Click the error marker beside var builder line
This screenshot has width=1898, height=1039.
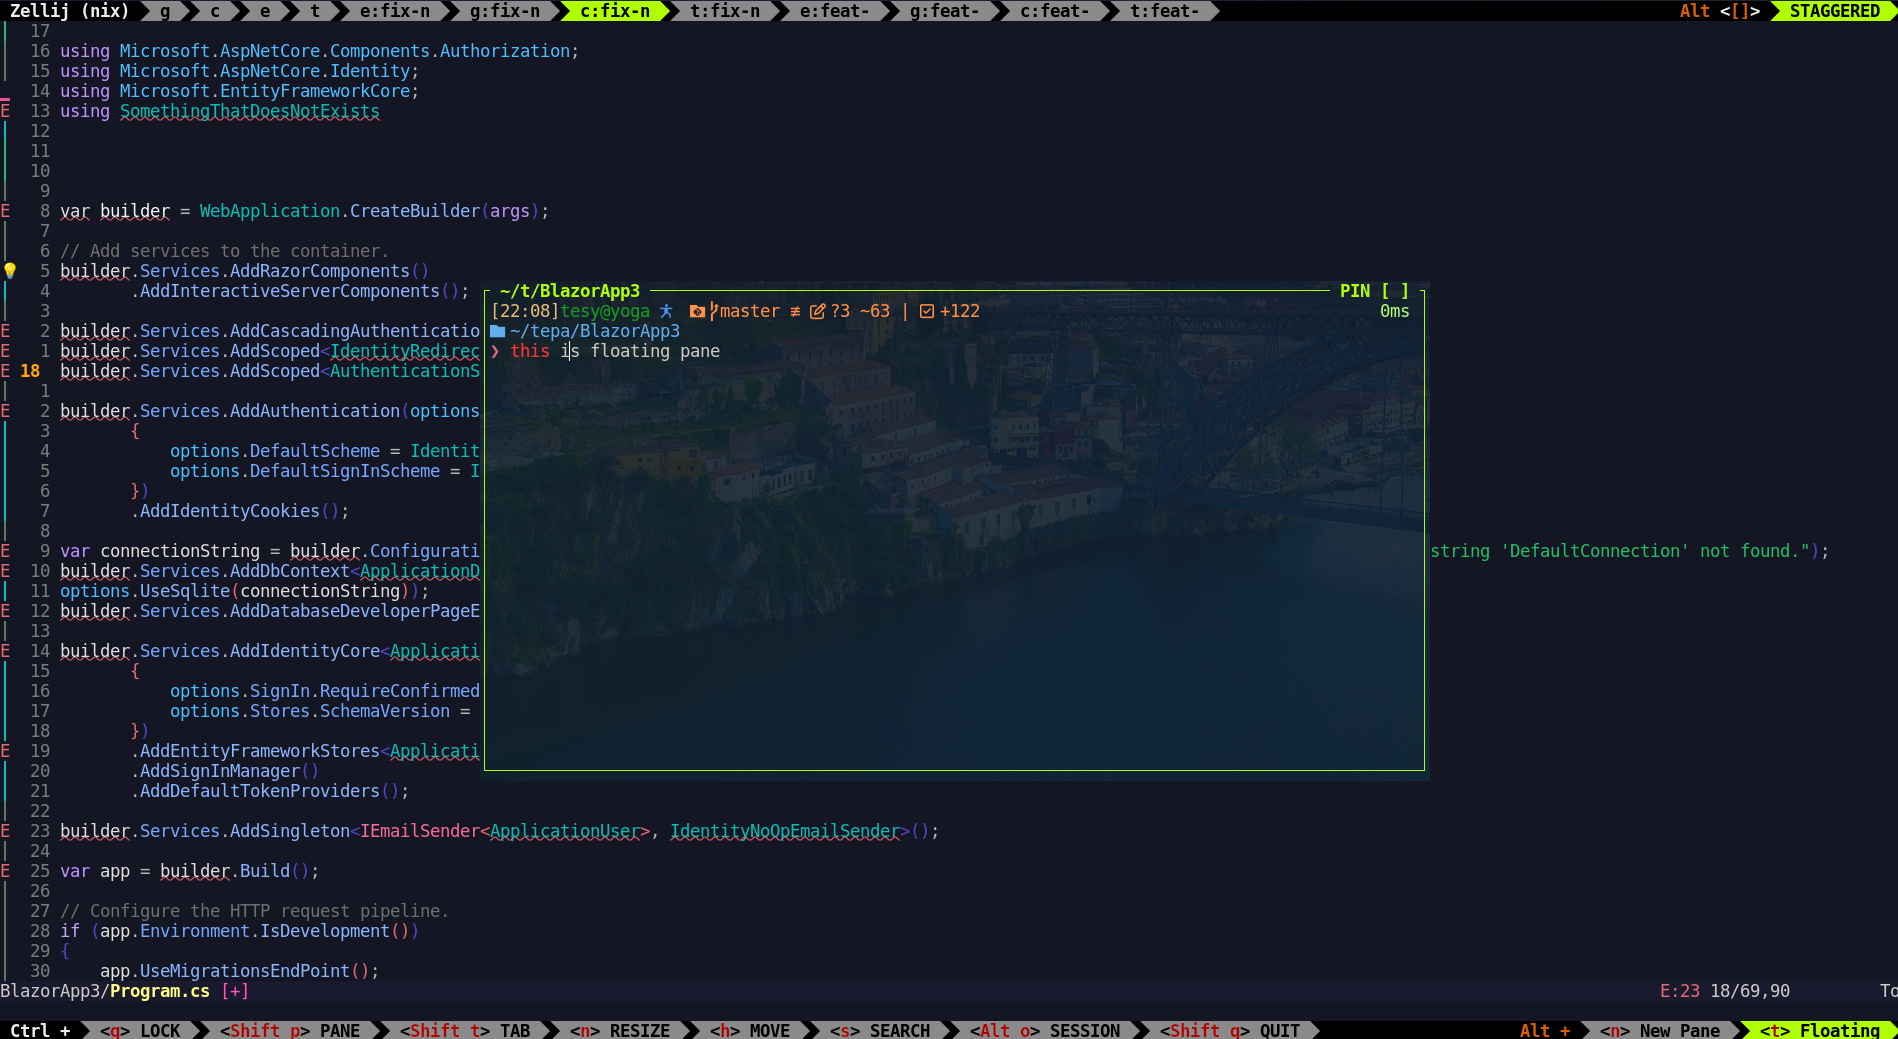coord(5,211)
